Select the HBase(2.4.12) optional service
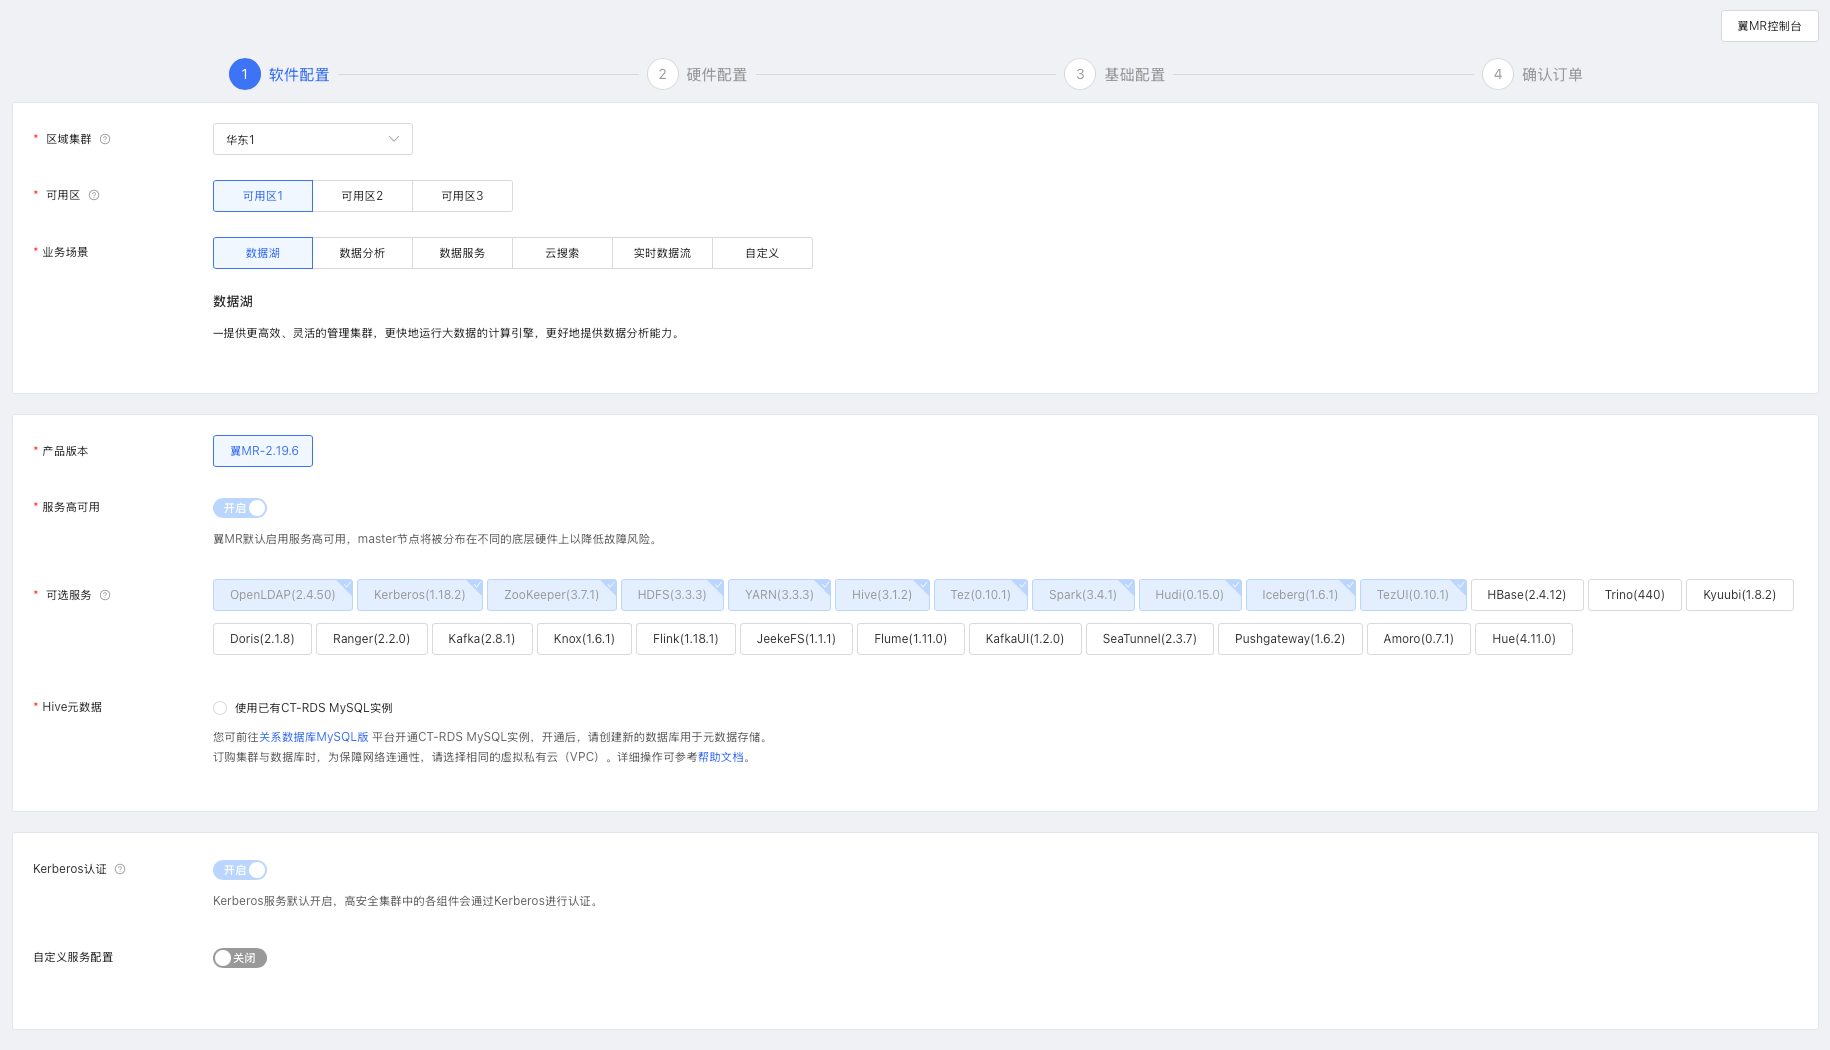The width and height of the screenshot is (1830, 1050). tap(1526, 595)
